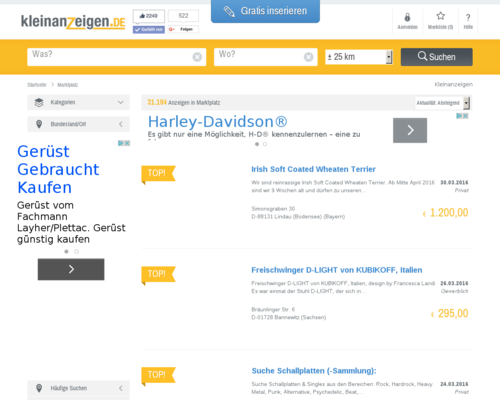Clear the Was? field with x icon
This screenshot has height=400, width=500.
click(x=197, y=57)
